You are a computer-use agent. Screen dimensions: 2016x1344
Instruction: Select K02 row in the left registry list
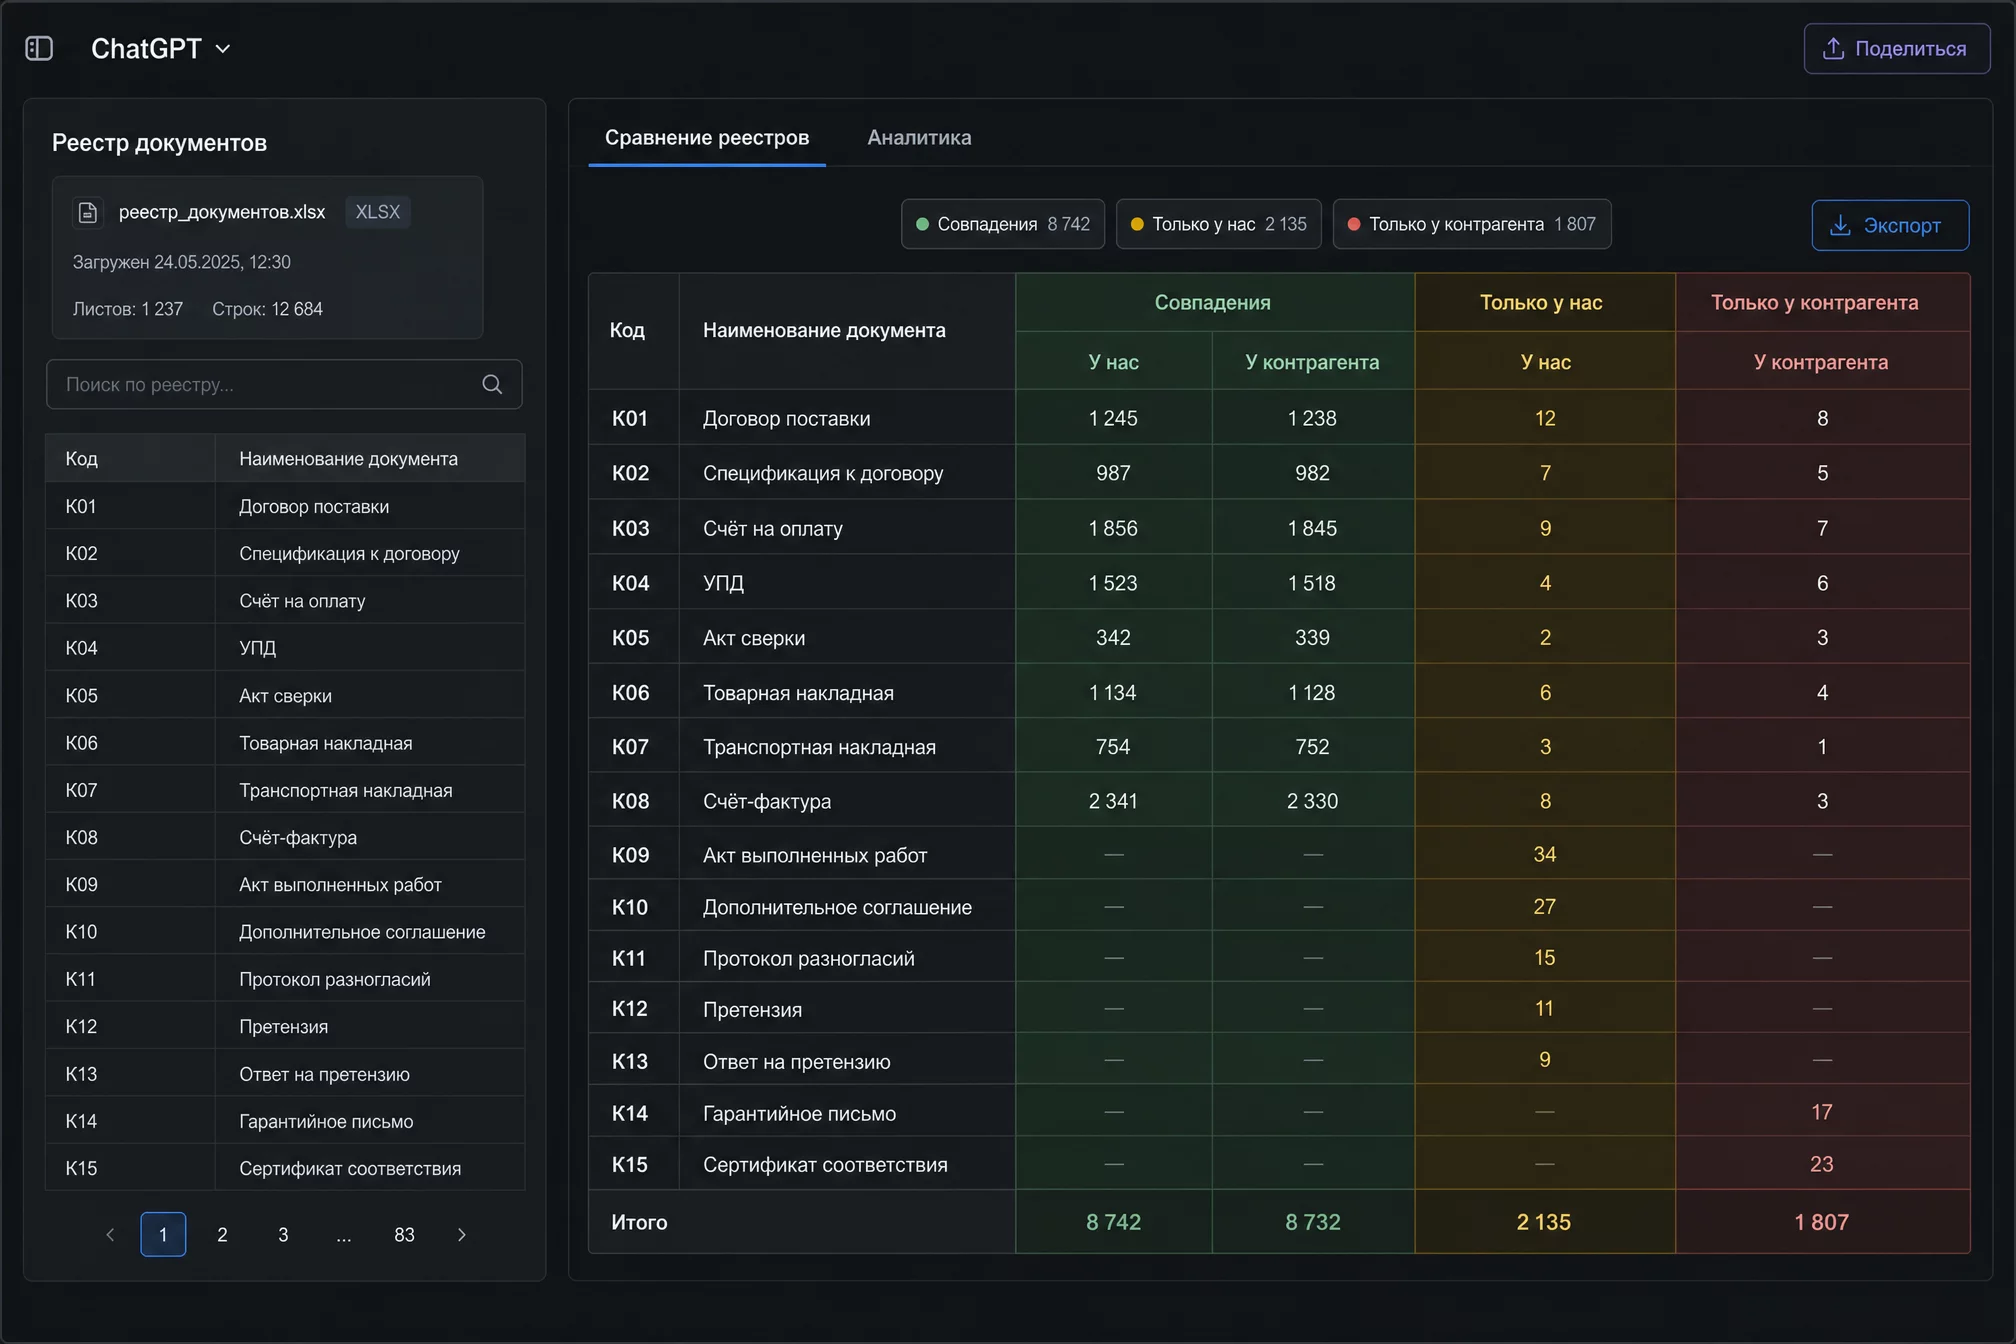[x=285, y=553]
